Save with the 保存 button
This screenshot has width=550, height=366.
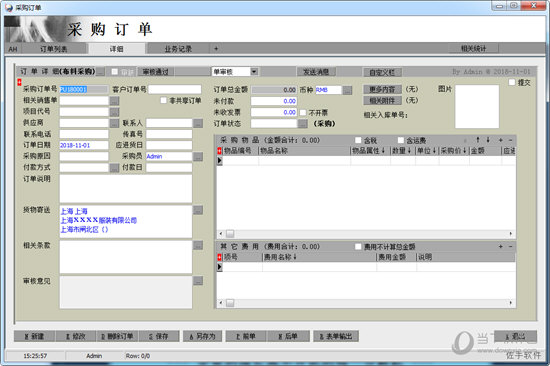pos(159,336)
